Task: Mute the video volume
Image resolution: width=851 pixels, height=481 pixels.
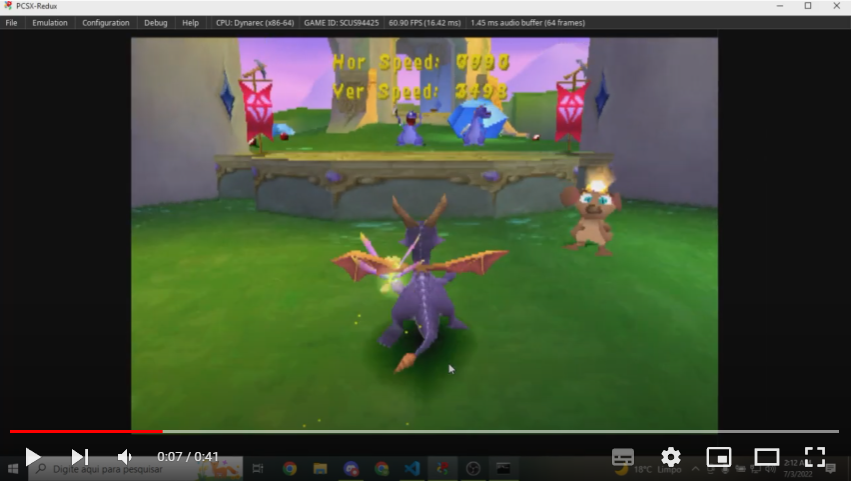Action: click(125, 457)
